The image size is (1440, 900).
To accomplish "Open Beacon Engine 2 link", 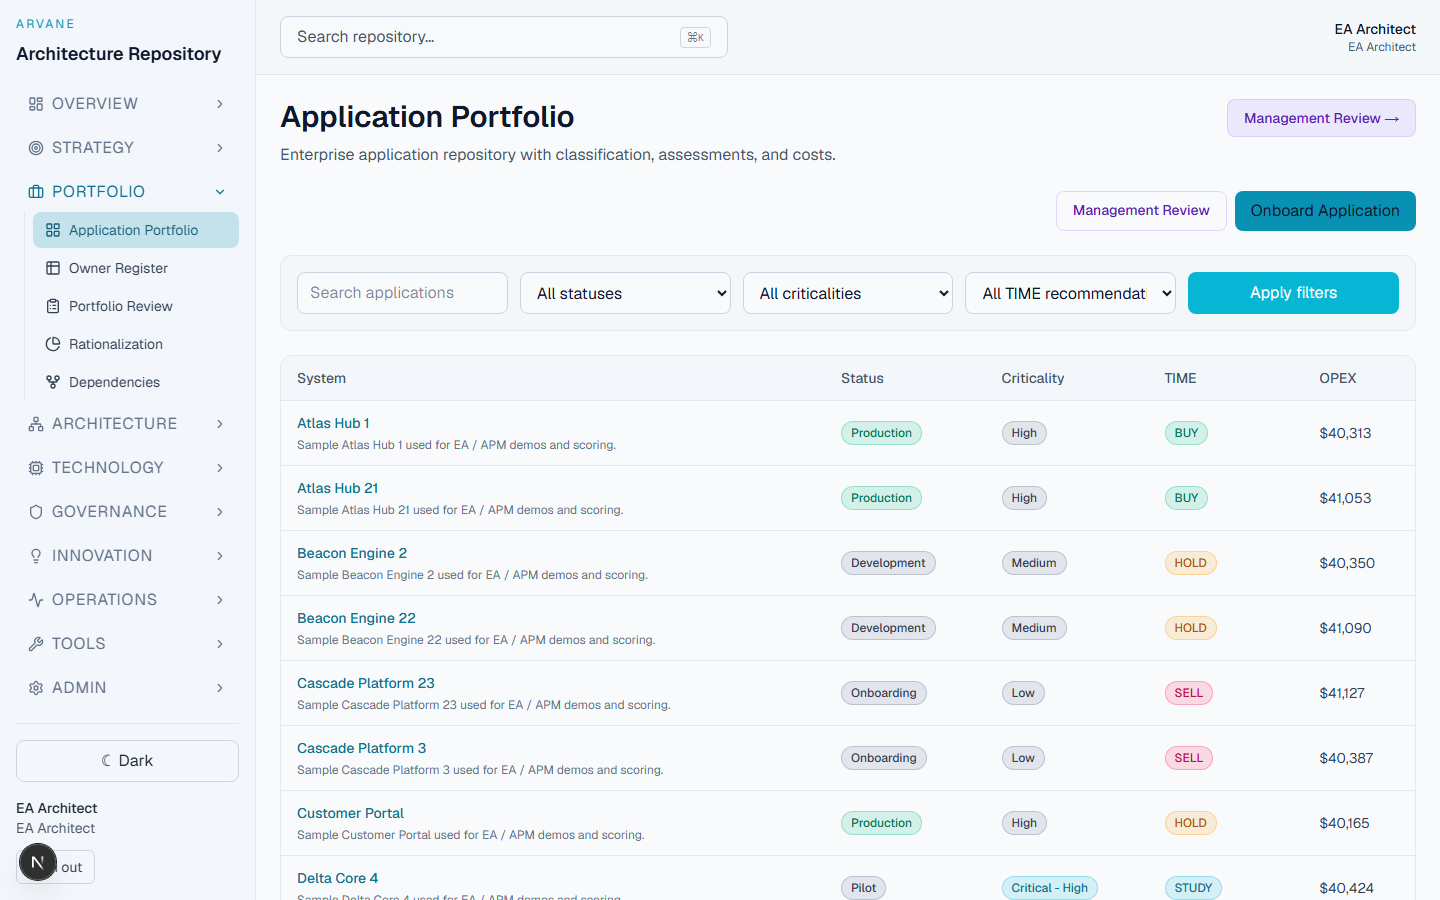I will click(x=352, y=553).
